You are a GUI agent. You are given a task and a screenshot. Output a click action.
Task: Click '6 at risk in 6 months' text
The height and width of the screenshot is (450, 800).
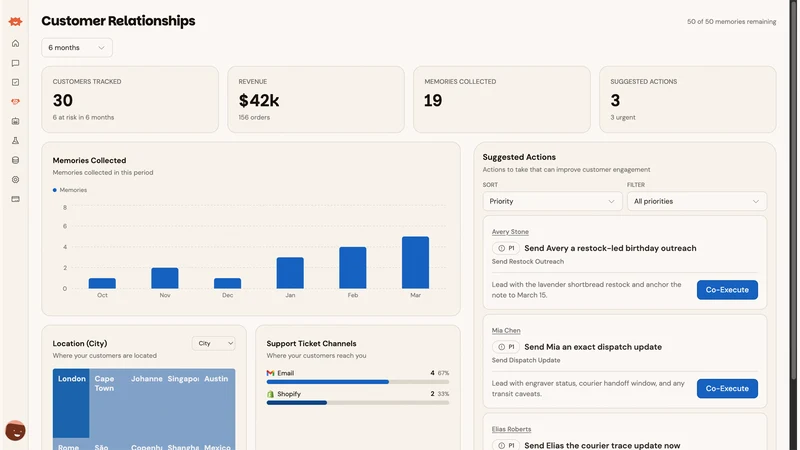(x=83, y=117)
